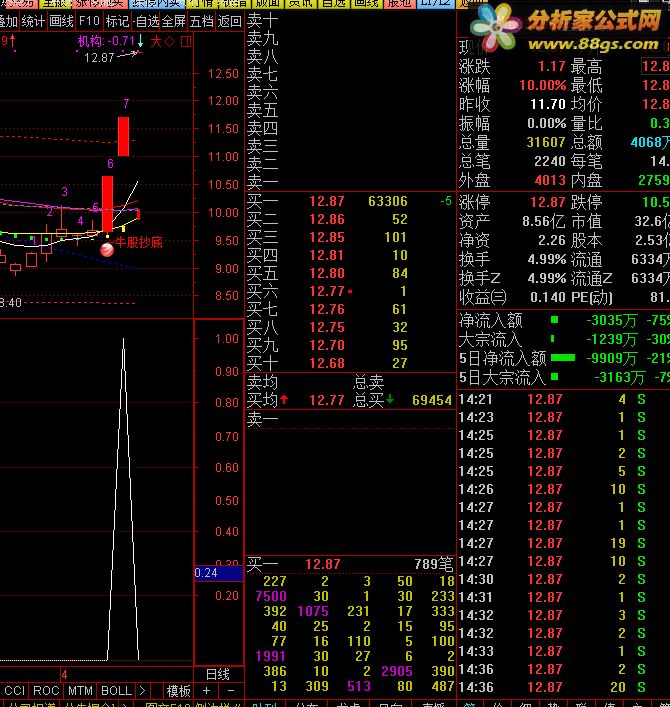This screenshot has width=670, height=707.
Task: Show more indicators with > arrow
Action: click(x=142, y=691)
